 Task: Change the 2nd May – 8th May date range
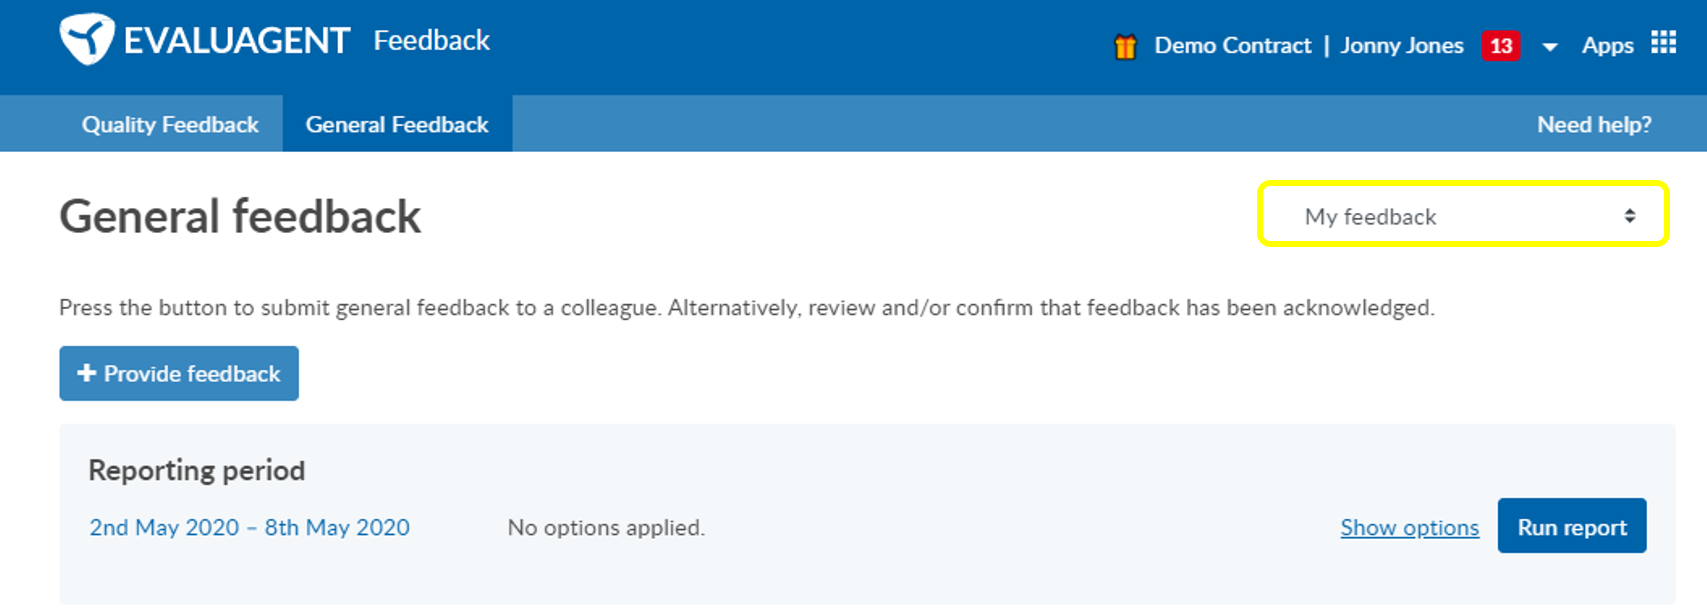[x=250, y=527]
